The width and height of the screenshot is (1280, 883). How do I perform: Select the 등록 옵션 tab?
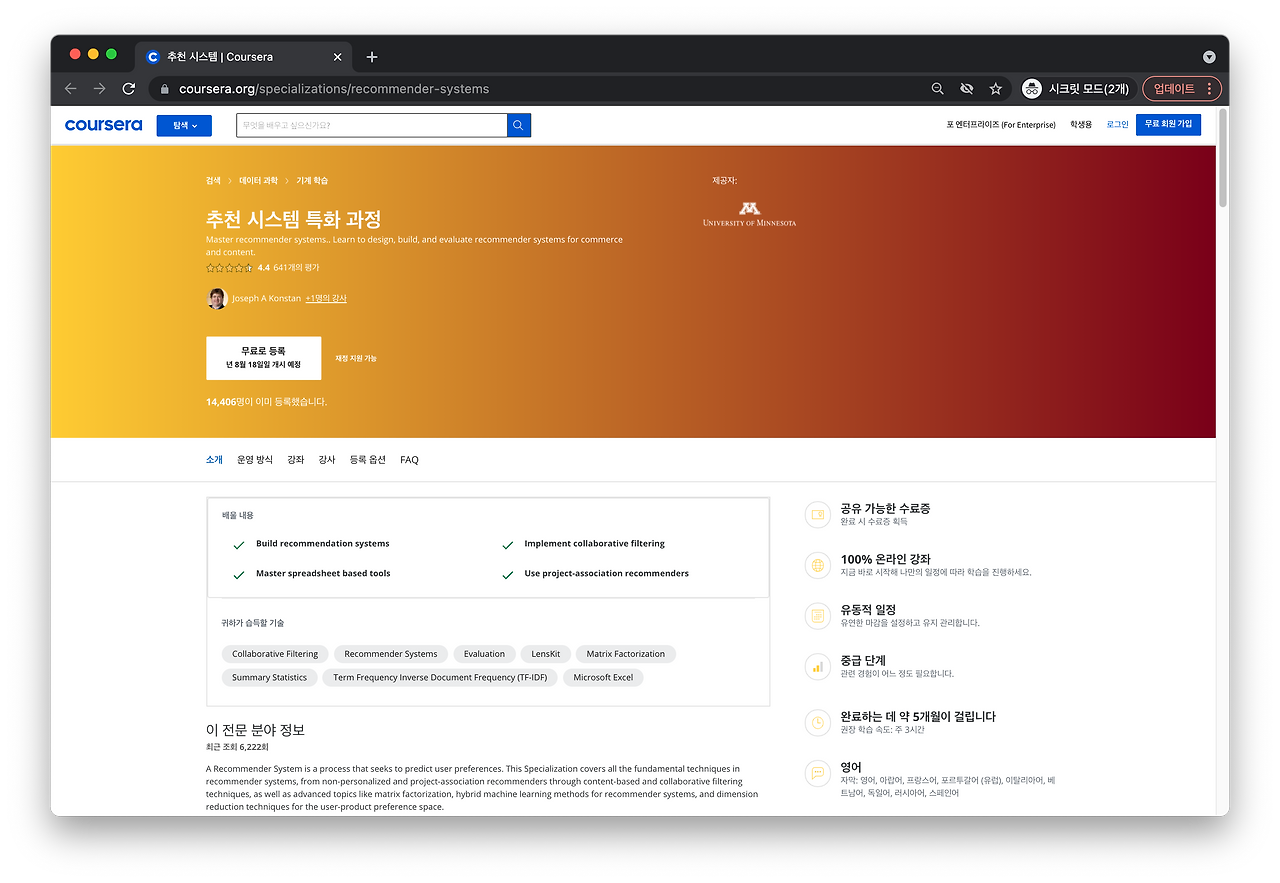367,460
